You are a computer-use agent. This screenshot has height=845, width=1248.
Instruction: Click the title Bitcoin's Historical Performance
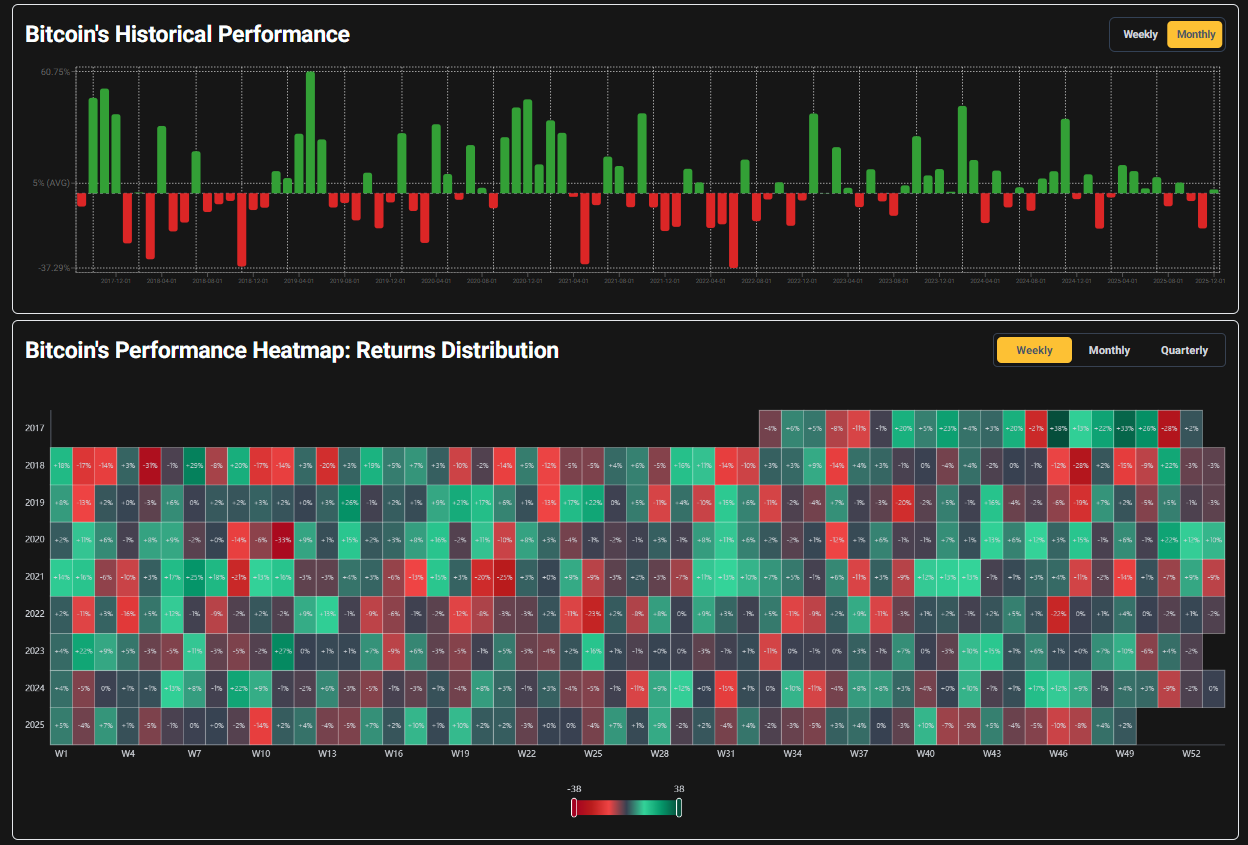[x=187, y=34]
